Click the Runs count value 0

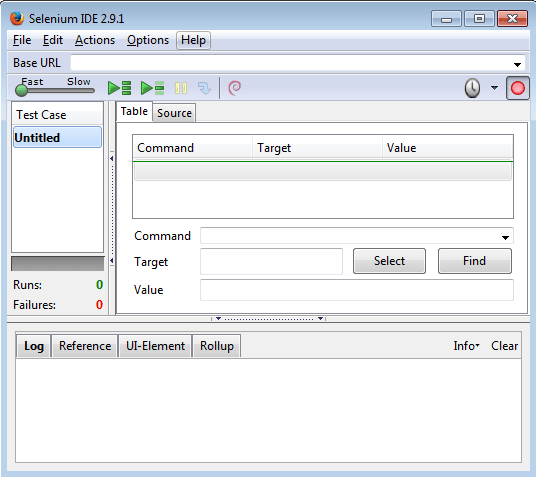coord(99,284)
